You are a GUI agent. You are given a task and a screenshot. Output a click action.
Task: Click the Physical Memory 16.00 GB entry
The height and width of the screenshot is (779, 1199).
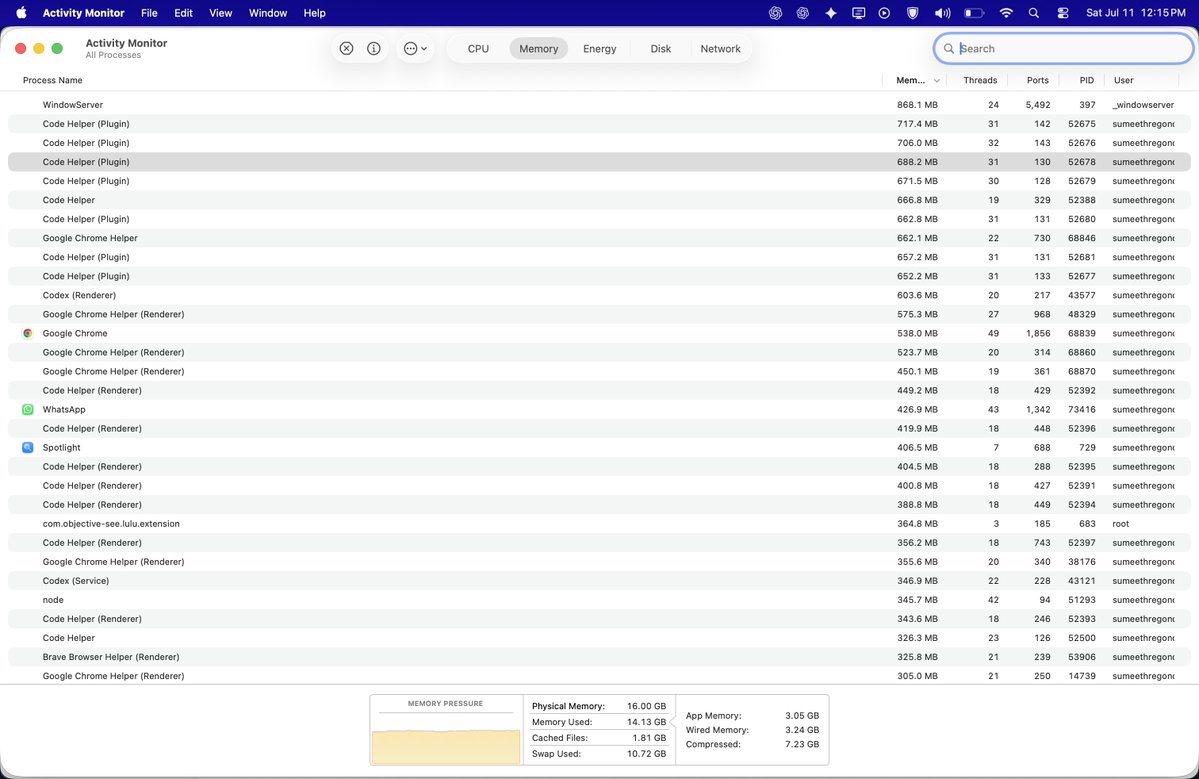point(599,706)
